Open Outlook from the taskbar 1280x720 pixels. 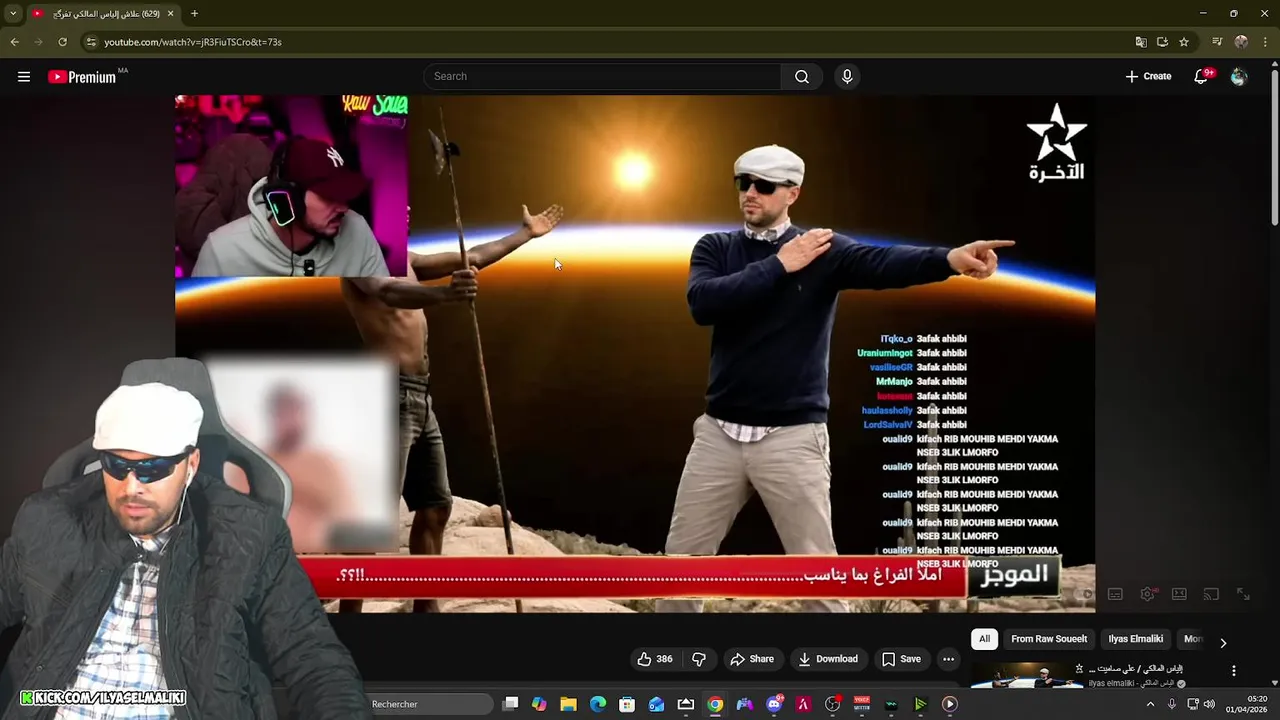[656, 704]
